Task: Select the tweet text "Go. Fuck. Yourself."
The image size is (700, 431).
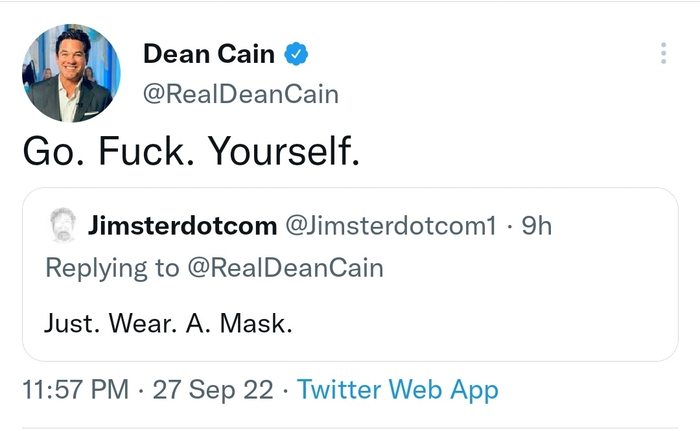Action: (189, 151)
